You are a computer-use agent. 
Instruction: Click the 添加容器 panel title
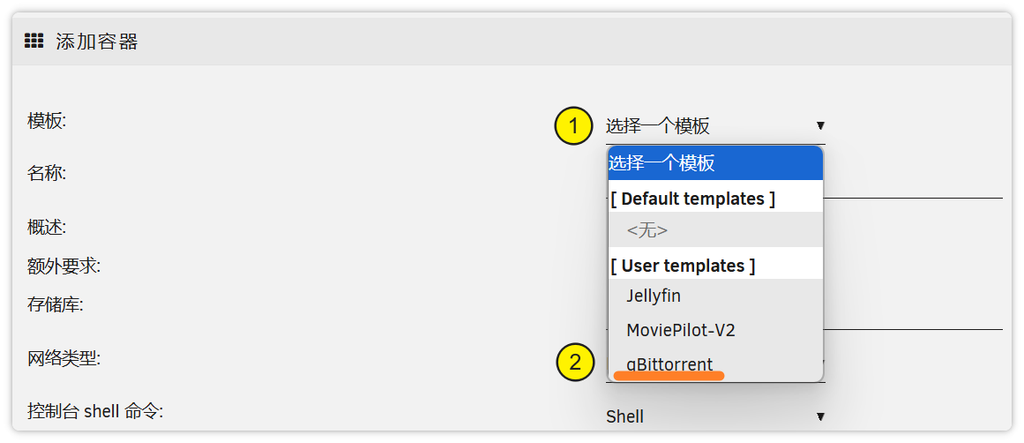pyautogui.click(x=97, y=41)
